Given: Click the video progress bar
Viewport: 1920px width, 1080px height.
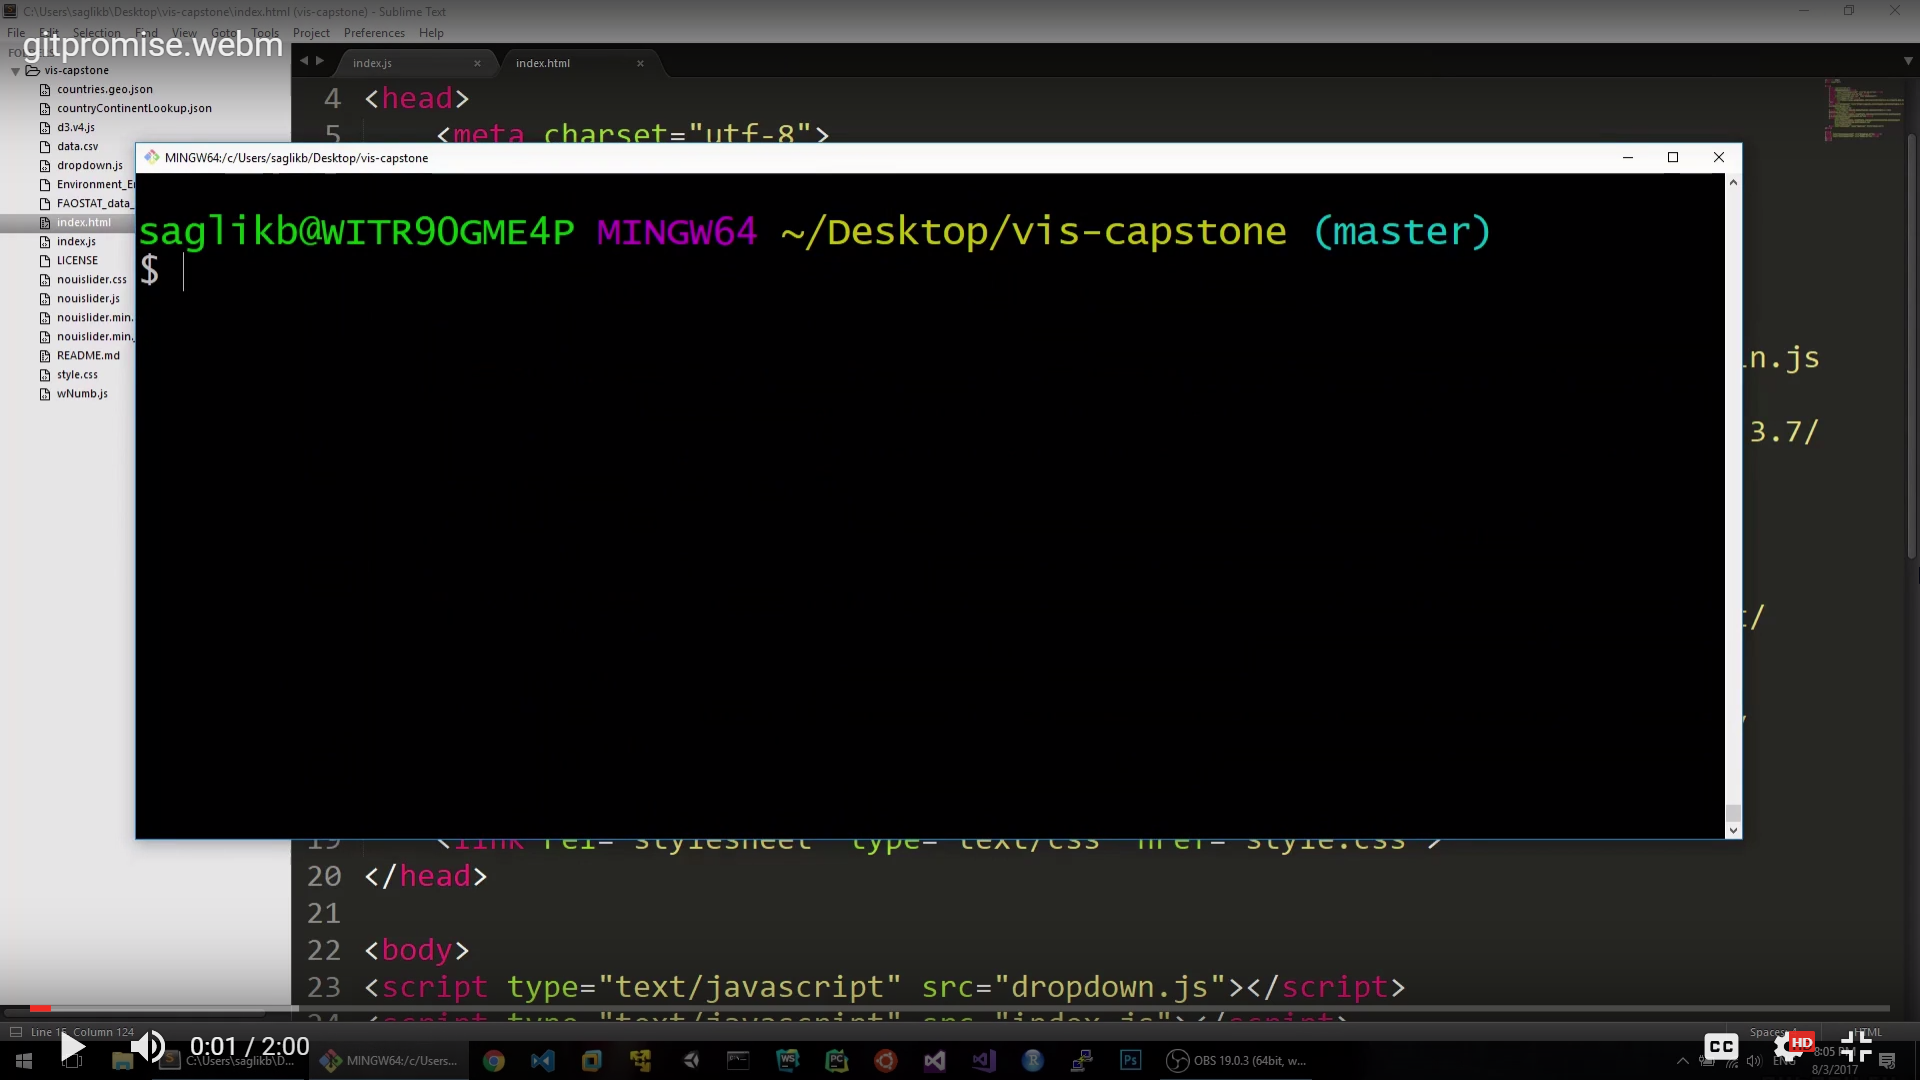Looking at the screenshot, I should point(960,1008).
